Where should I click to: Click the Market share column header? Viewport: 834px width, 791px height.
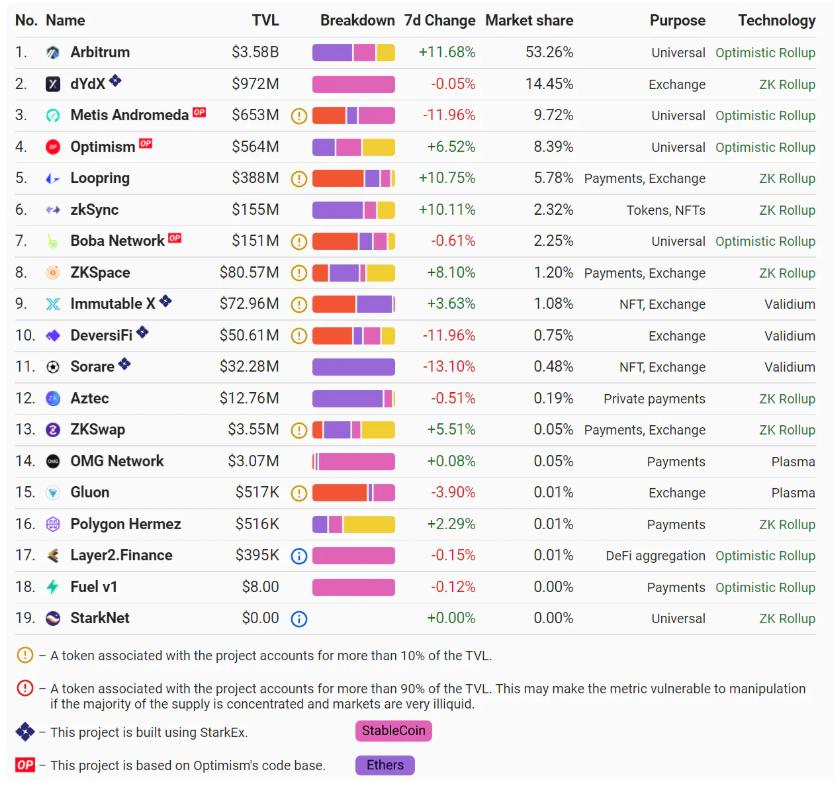click(x=529, y=20)
